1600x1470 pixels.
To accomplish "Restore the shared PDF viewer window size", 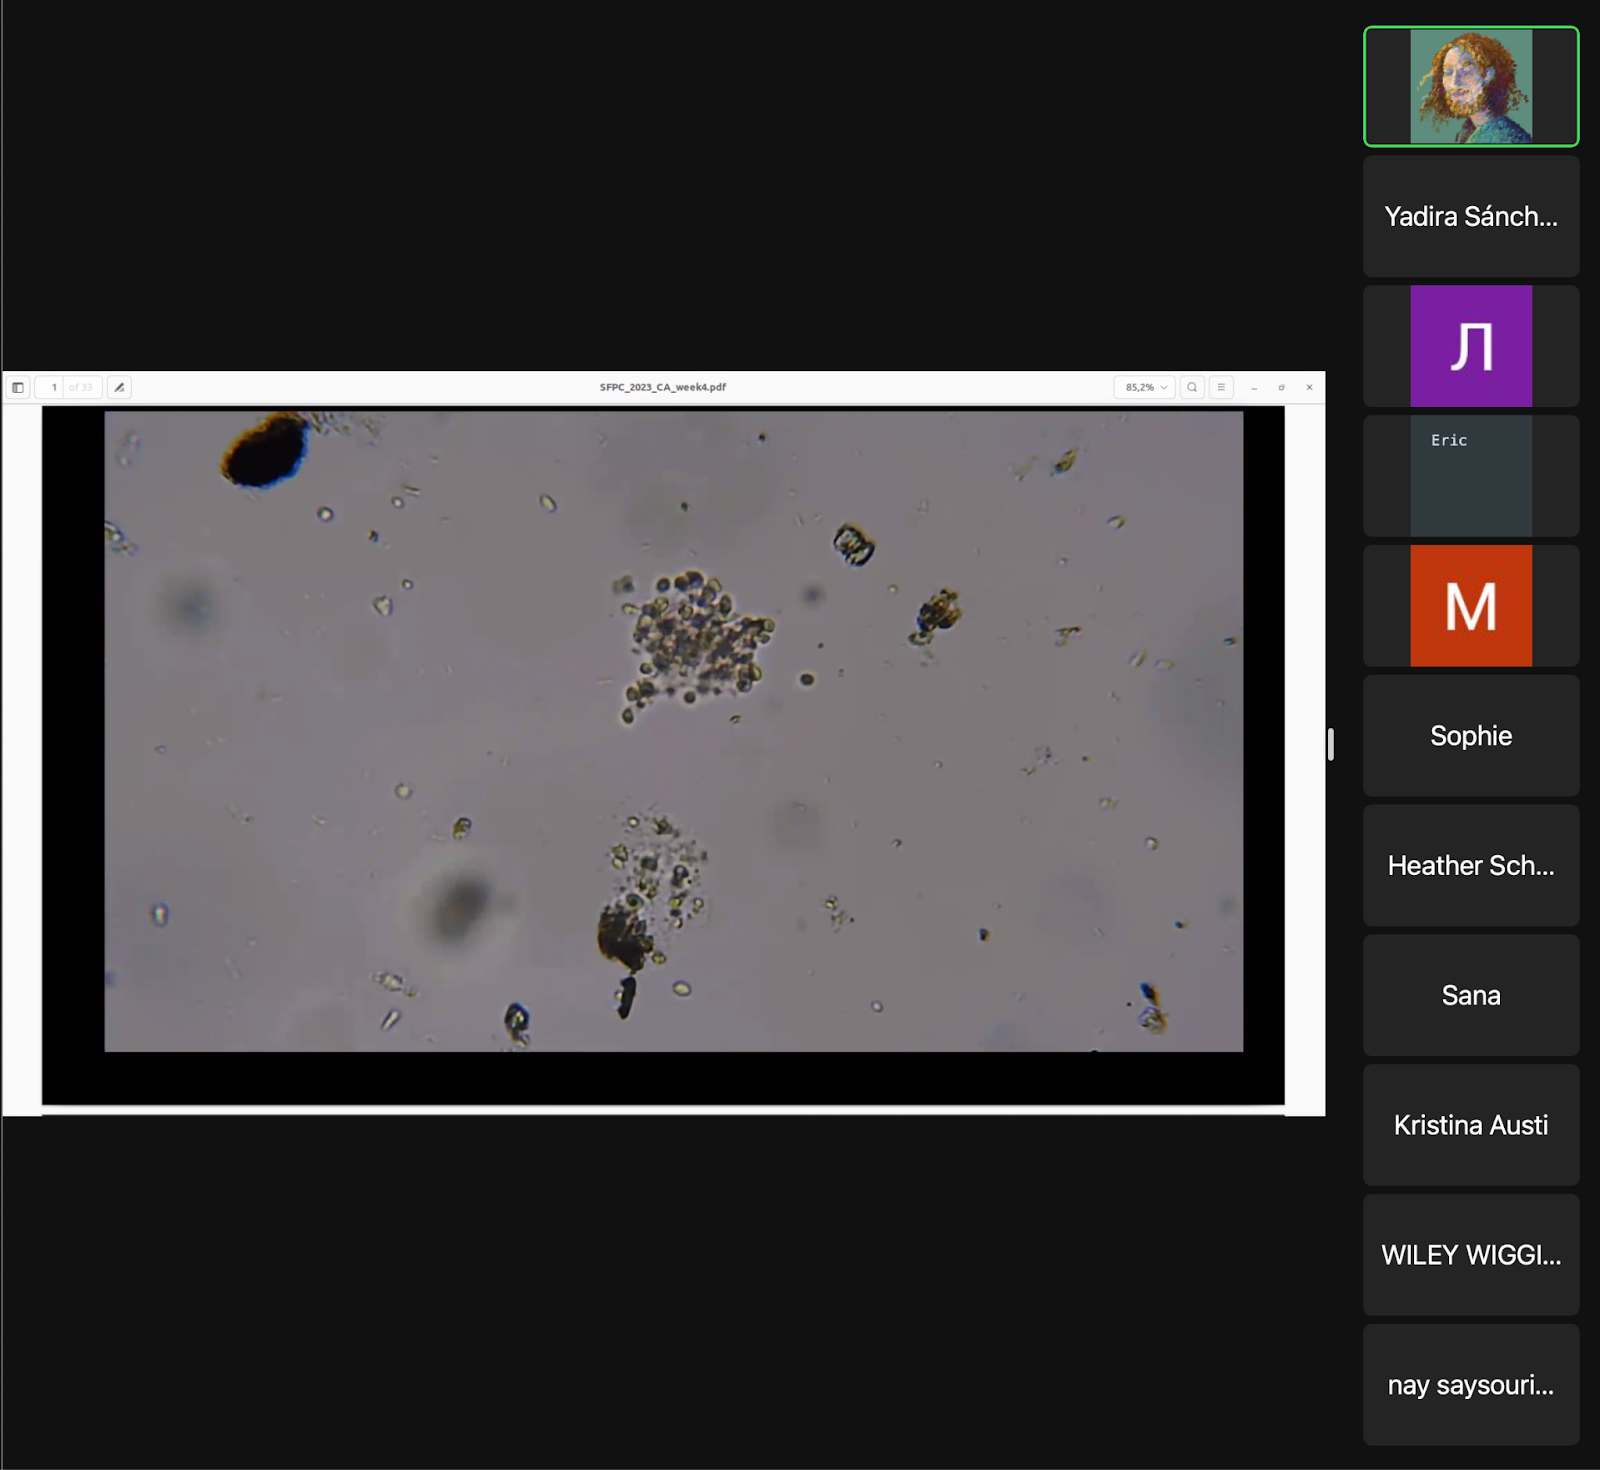I will [x=1281, y=387].
